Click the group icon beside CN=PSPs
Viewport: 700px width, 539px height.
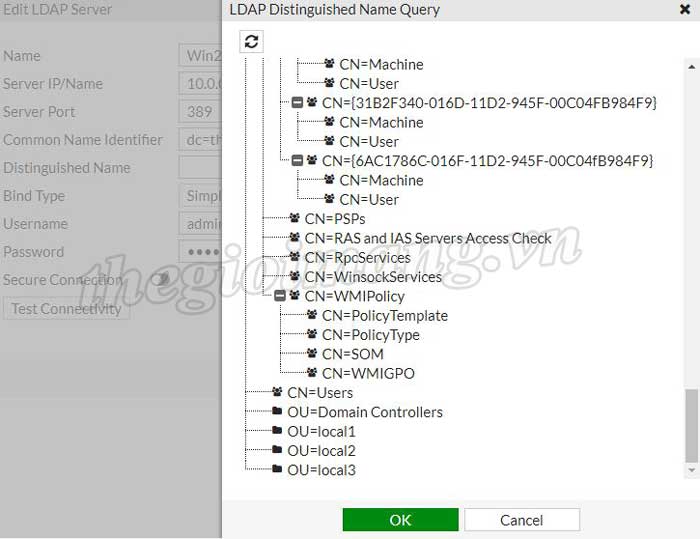(294, 219)
